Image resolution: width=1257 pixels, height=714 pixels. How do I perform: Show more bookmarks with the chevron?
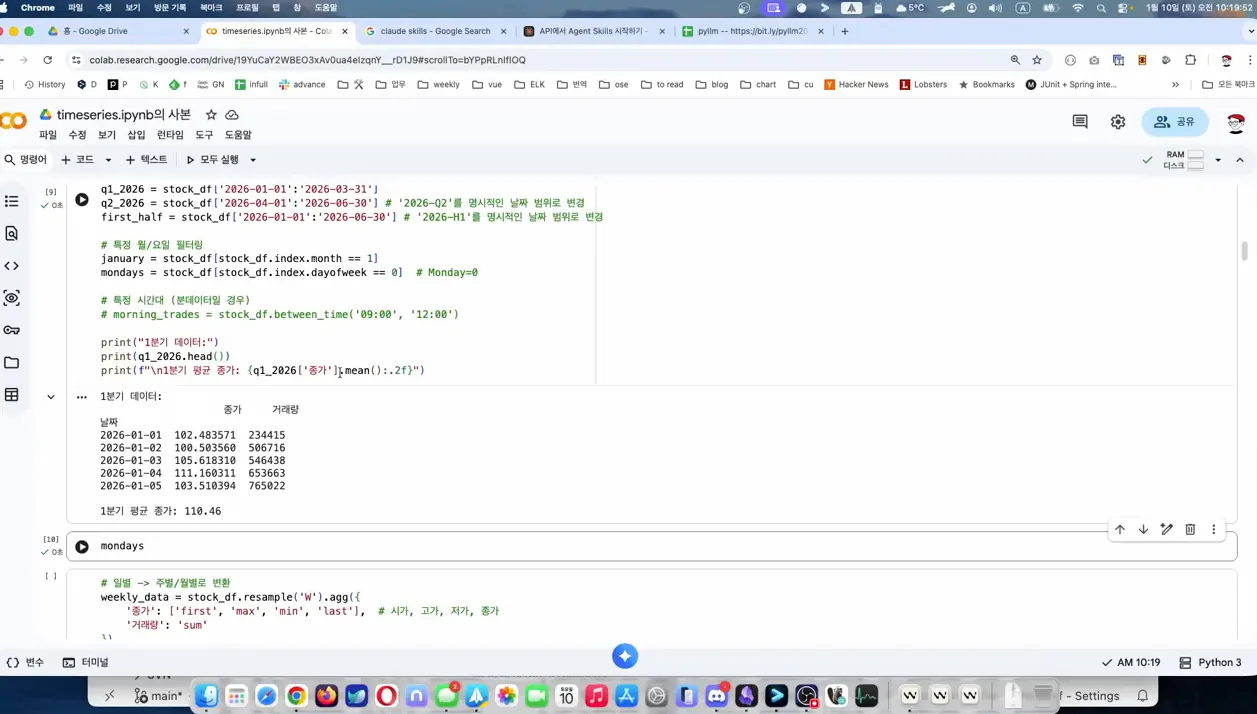point(1175,85)
